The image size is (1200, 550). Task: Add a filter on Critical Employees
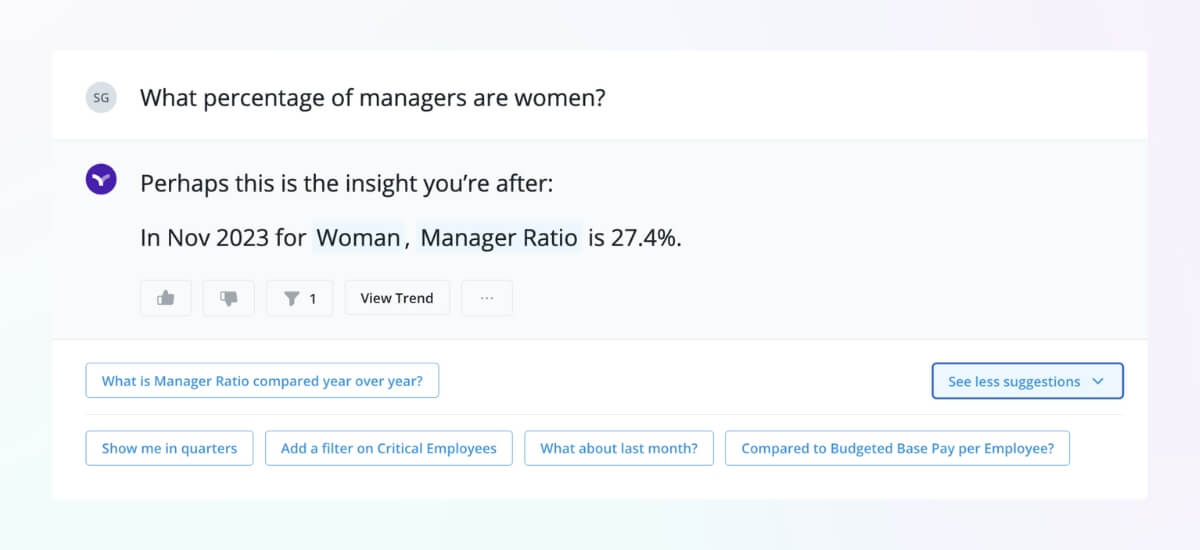tap(388, 448)
